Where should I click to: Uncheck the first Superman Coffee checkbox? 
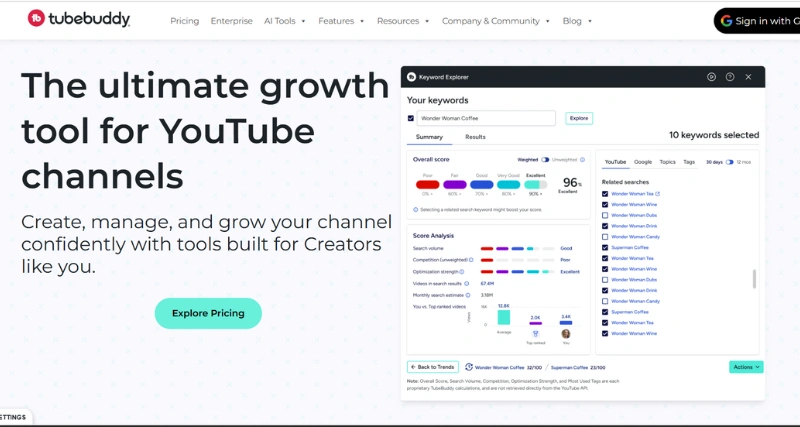(x=605, y=247)
